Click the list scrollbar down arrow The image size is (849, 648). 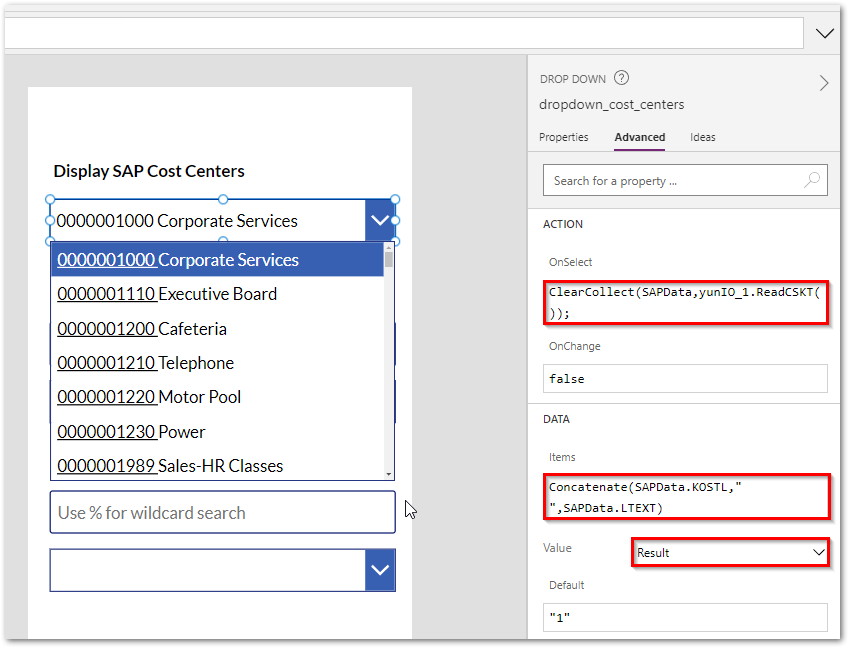[x=389, y=474]
